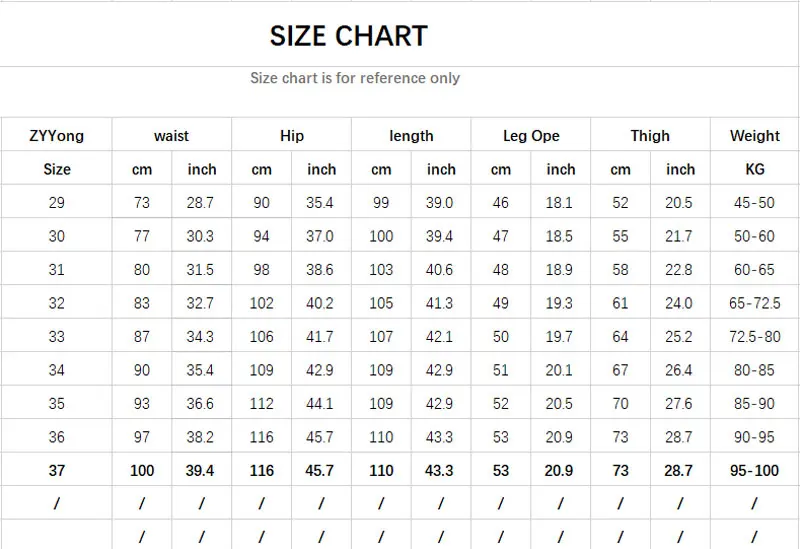Click the "Size chart is for reference only" note
The width and height of the screenshot is (800, 549).
(355, 78)
